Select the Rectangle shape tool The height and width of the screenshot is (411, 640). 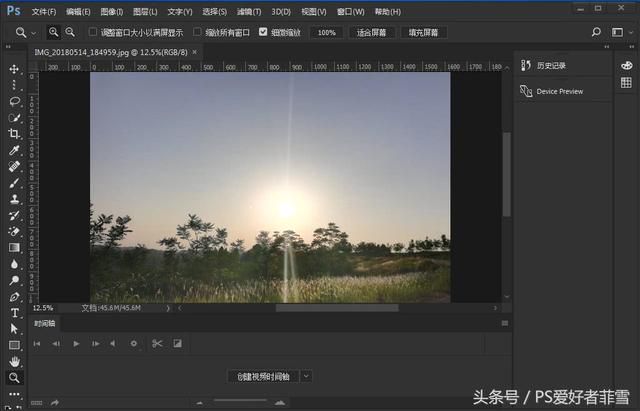coord(14,345)
